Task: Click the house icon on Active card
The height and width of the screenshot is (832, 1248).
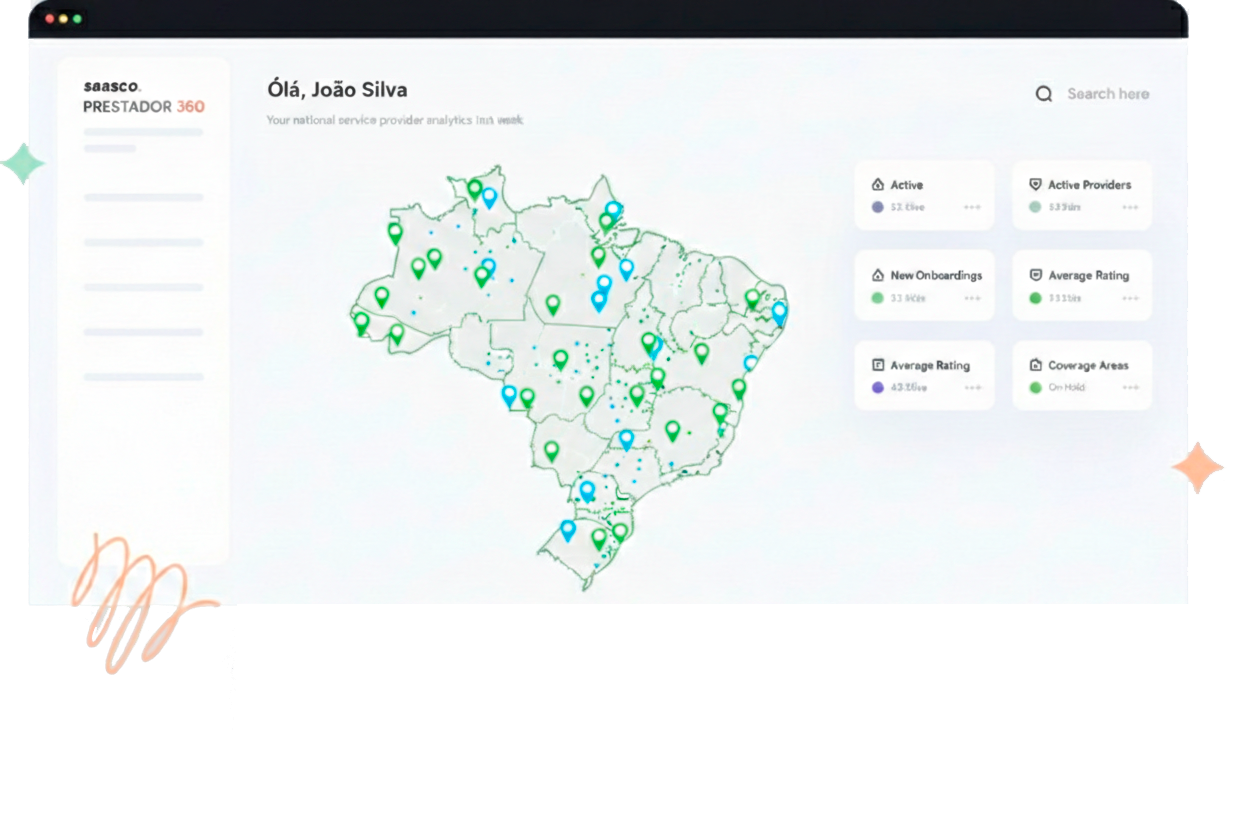Action: point(878,185)
